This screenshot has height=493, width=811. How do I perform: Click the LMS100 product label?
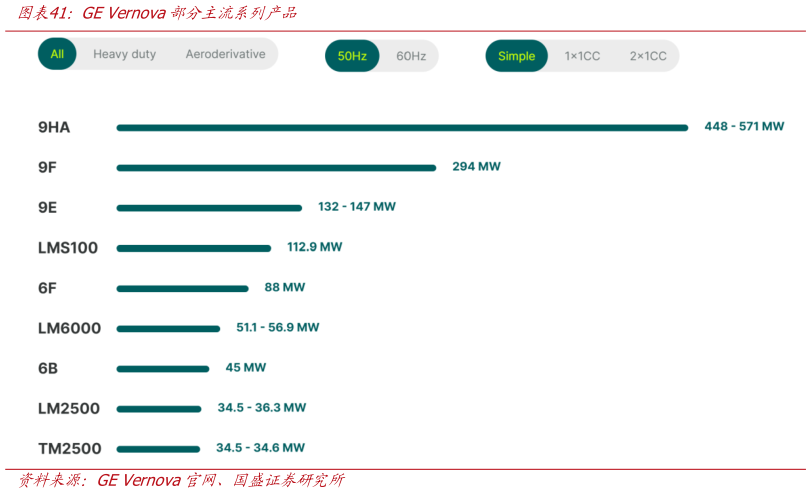coord(68,248)
